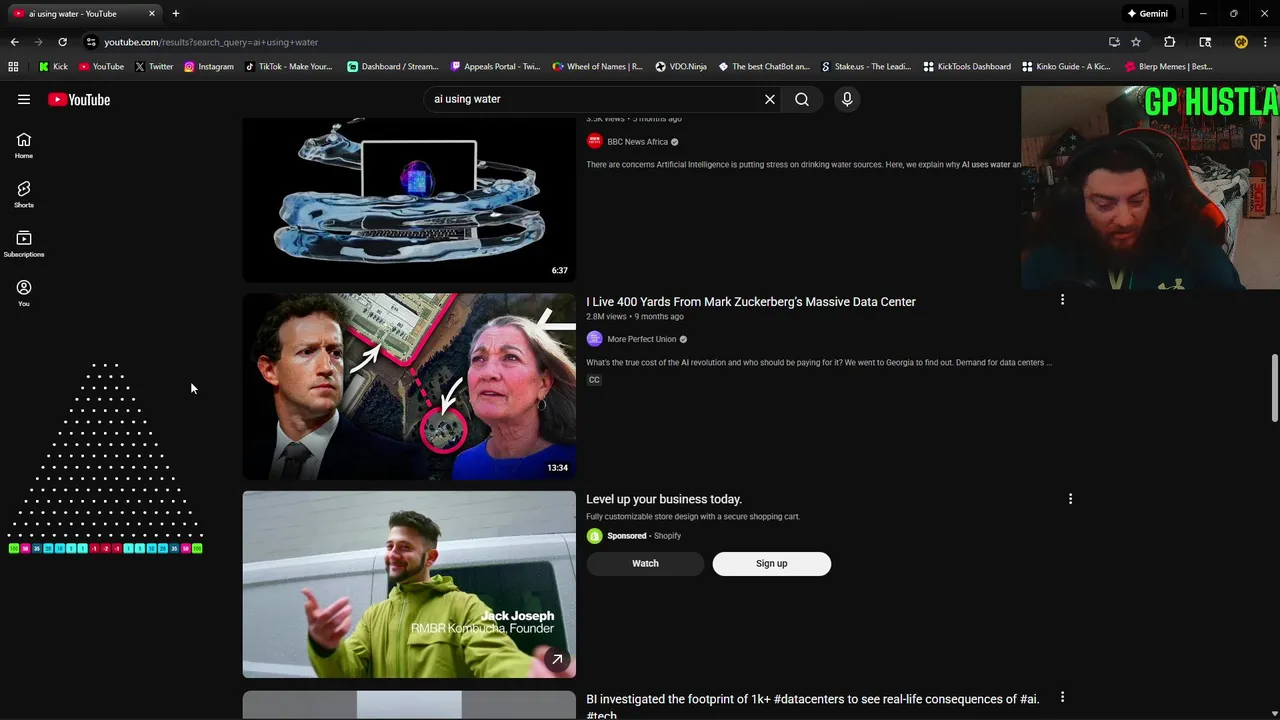The image size is (1280, 720).
Task: Click the magnifier search button
Action: 802,99
